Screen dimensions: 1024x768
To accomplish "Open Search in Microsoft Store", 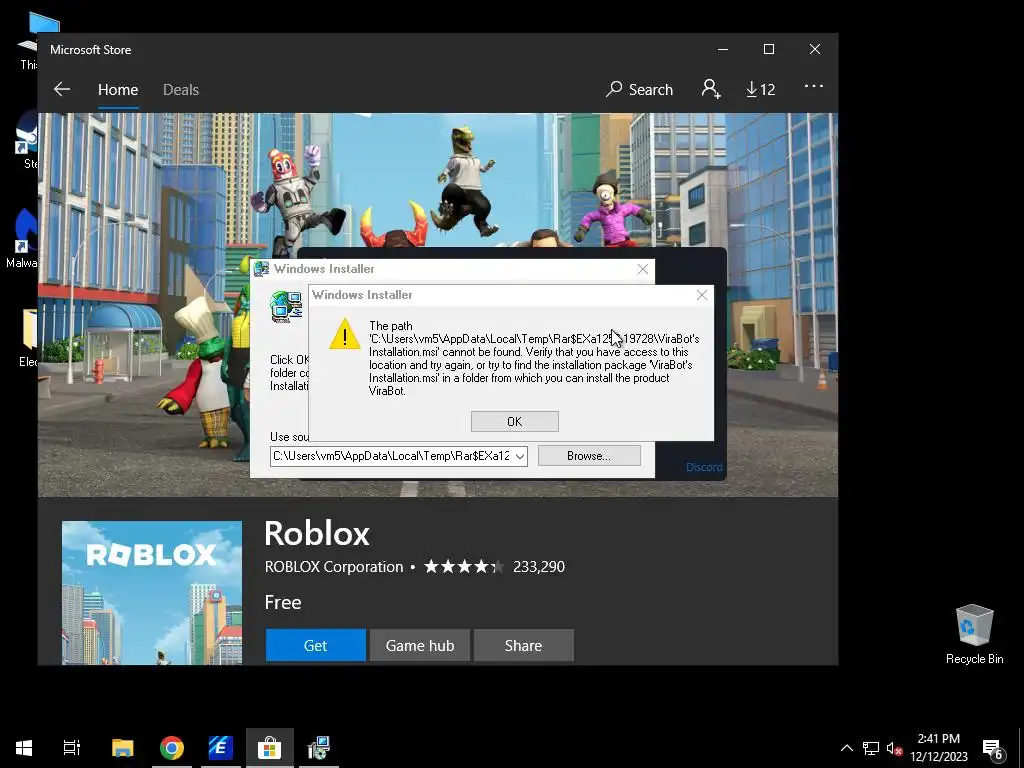I will click(639, 89).
